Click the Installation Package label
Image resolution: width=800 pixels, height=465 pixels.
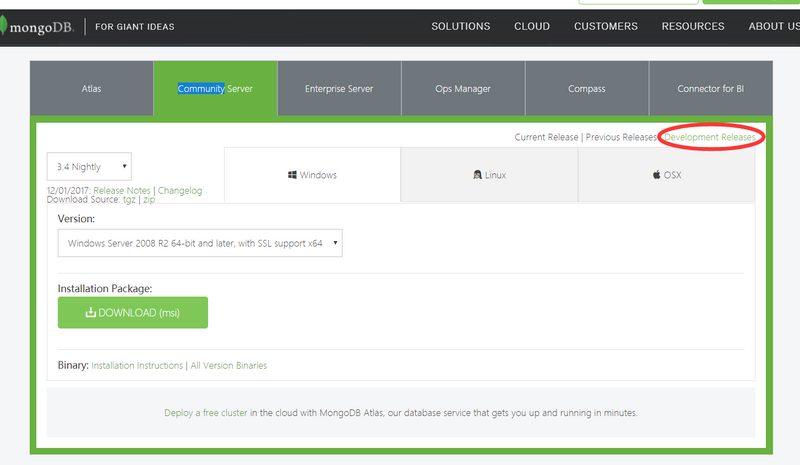click(105, 288)
